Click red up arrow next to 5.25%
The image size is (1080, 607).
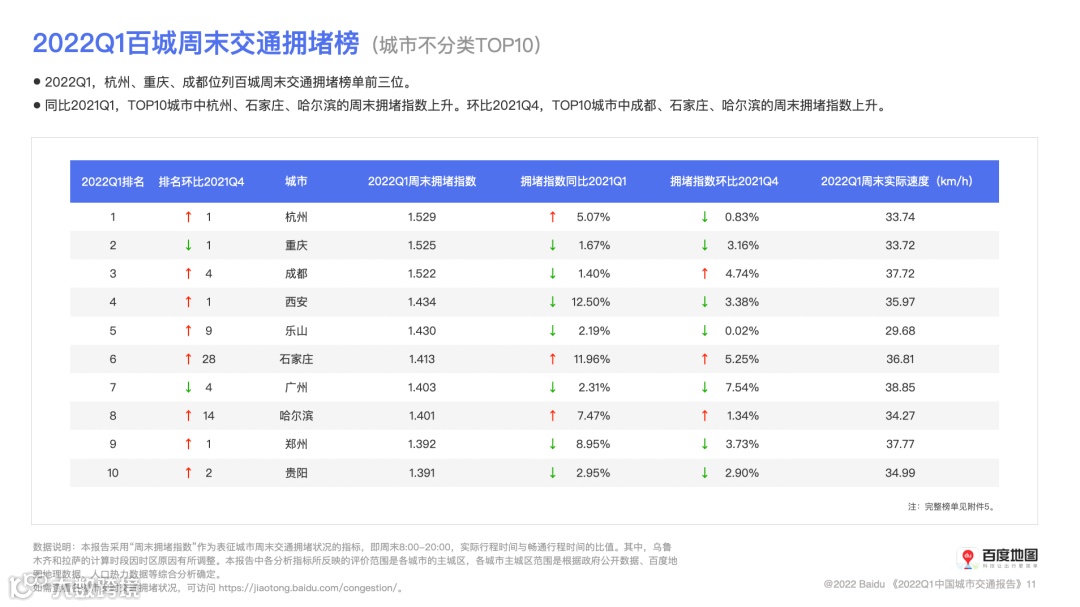(x=705, y=359)
